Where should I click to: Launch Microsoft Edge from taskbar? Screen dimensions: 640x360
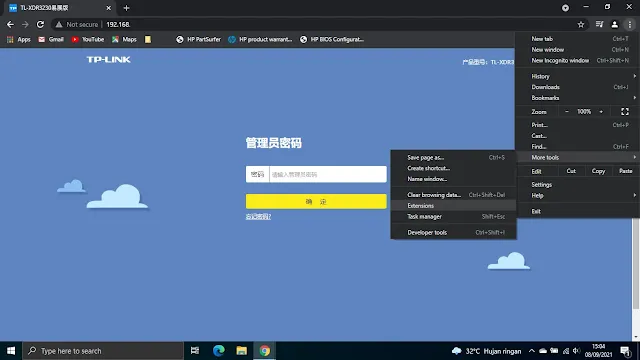[218, 351]
